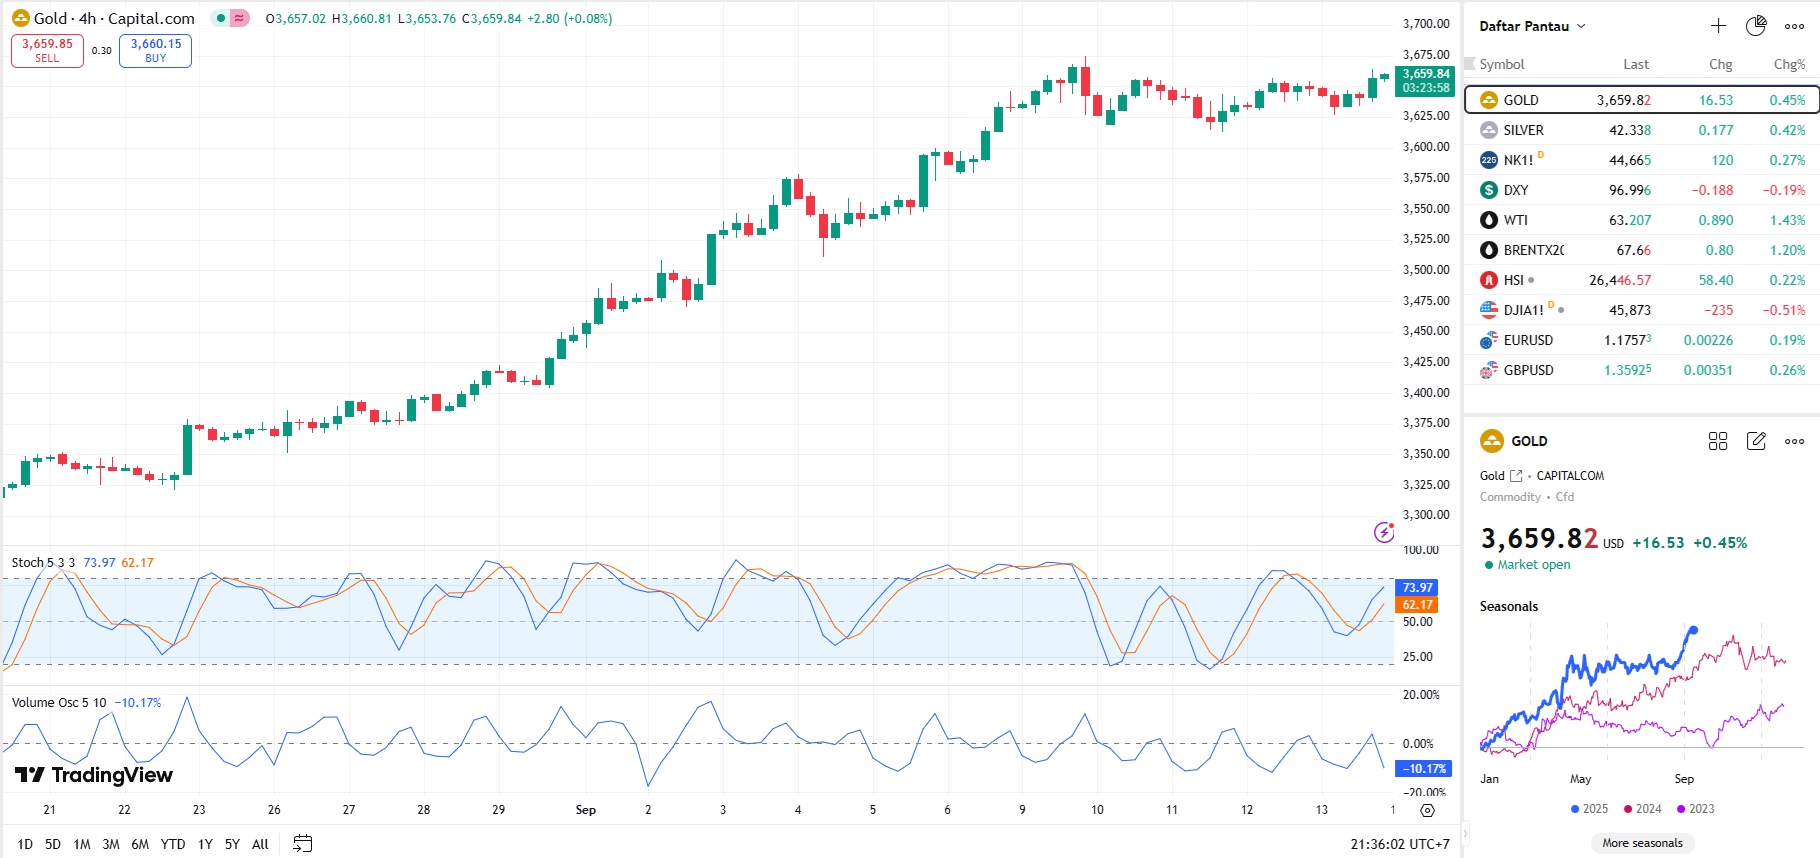Toggle the 2025 seasonal series
Screen dimensions: 1820x858
(1589, 809)
